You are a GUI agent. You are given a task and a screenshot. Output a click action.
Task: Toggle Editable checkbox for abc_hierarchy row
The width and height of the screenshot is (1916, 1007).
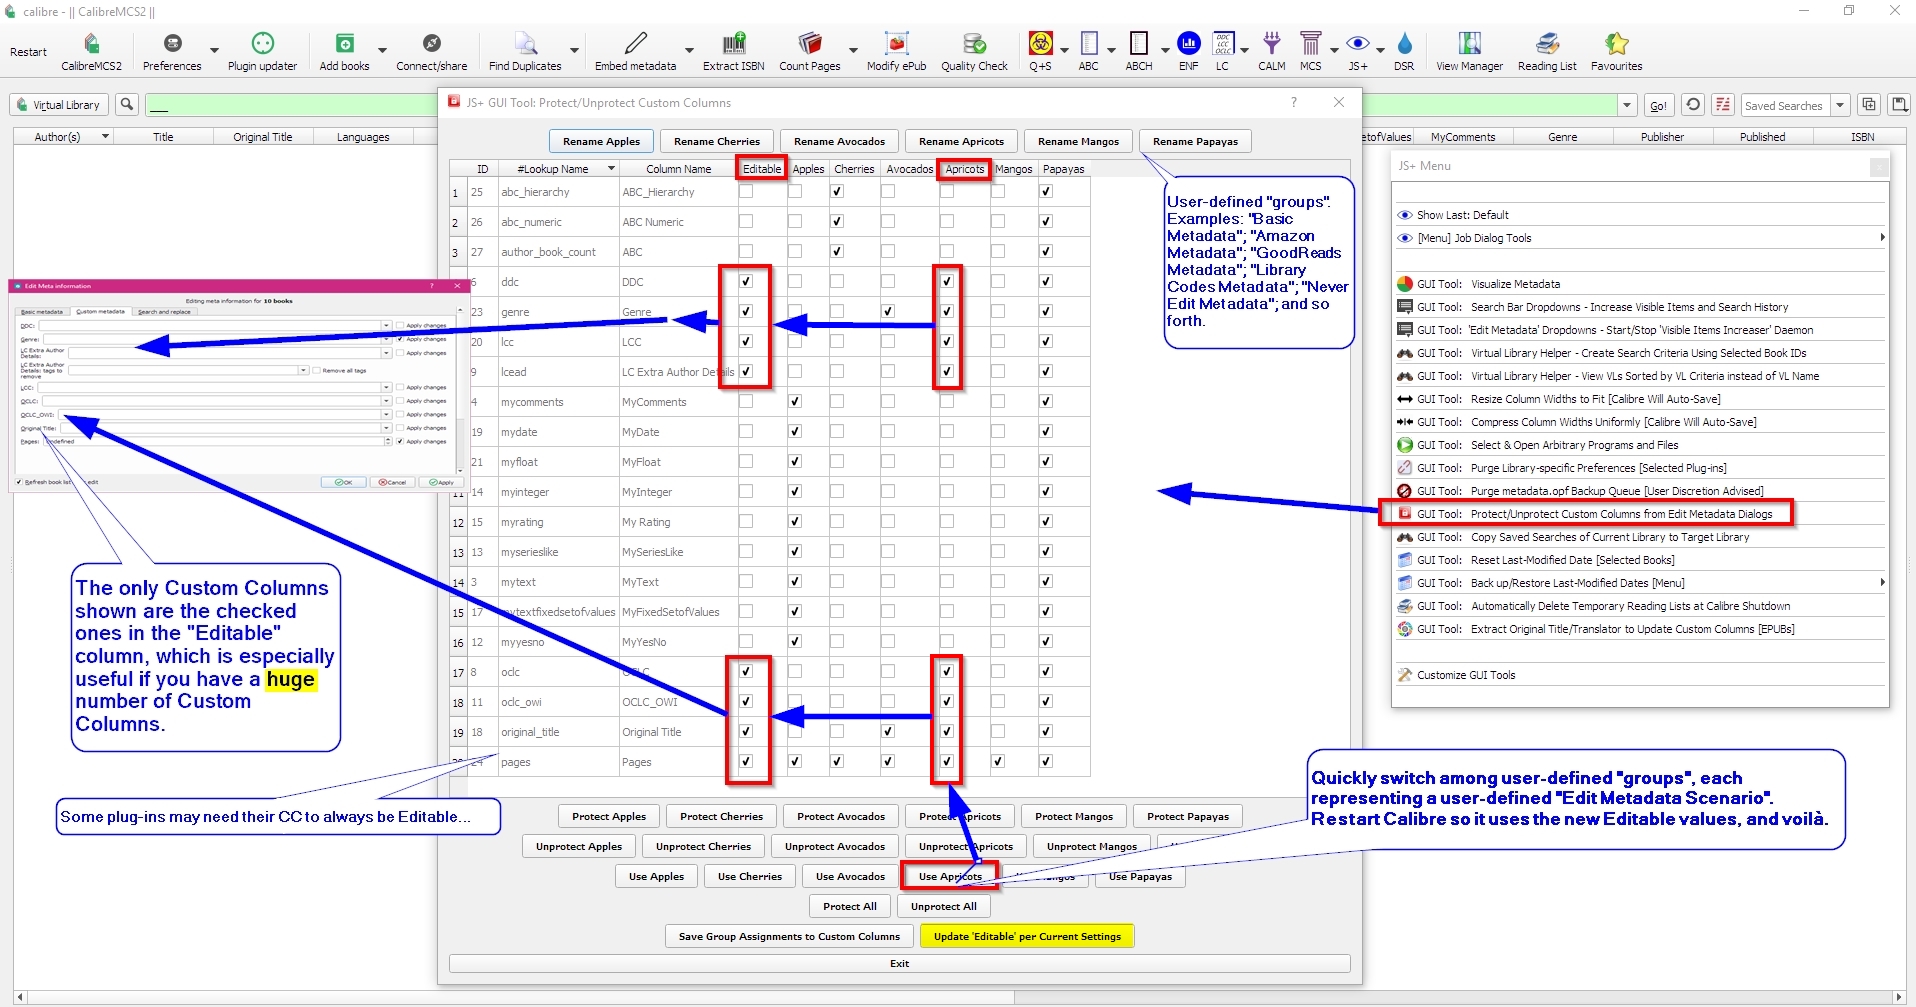(x=746, y=192)
